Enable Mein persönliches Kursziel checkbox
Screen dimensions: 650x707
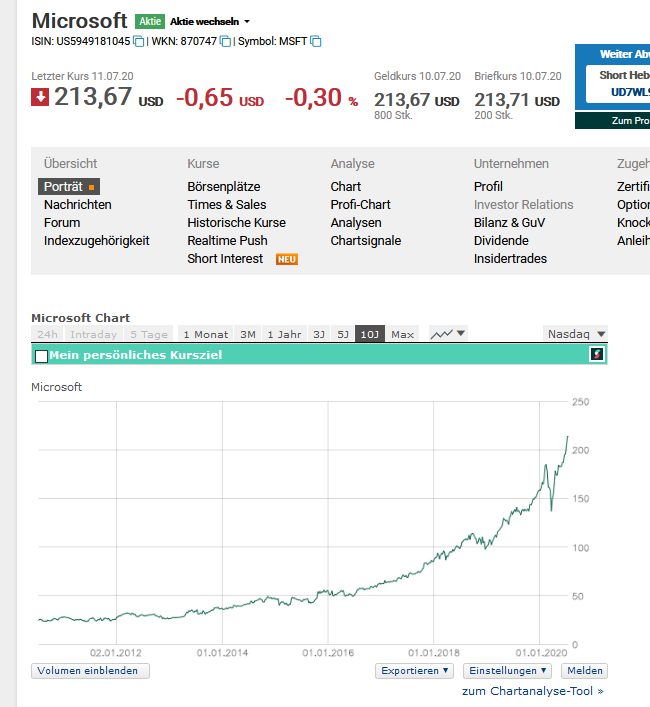click(41, 356)
